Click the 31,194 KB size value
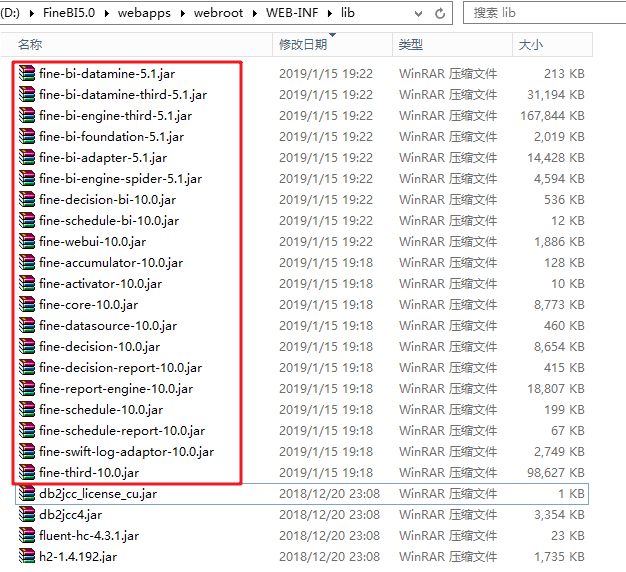The image size is (626, 572). point(555,95)
